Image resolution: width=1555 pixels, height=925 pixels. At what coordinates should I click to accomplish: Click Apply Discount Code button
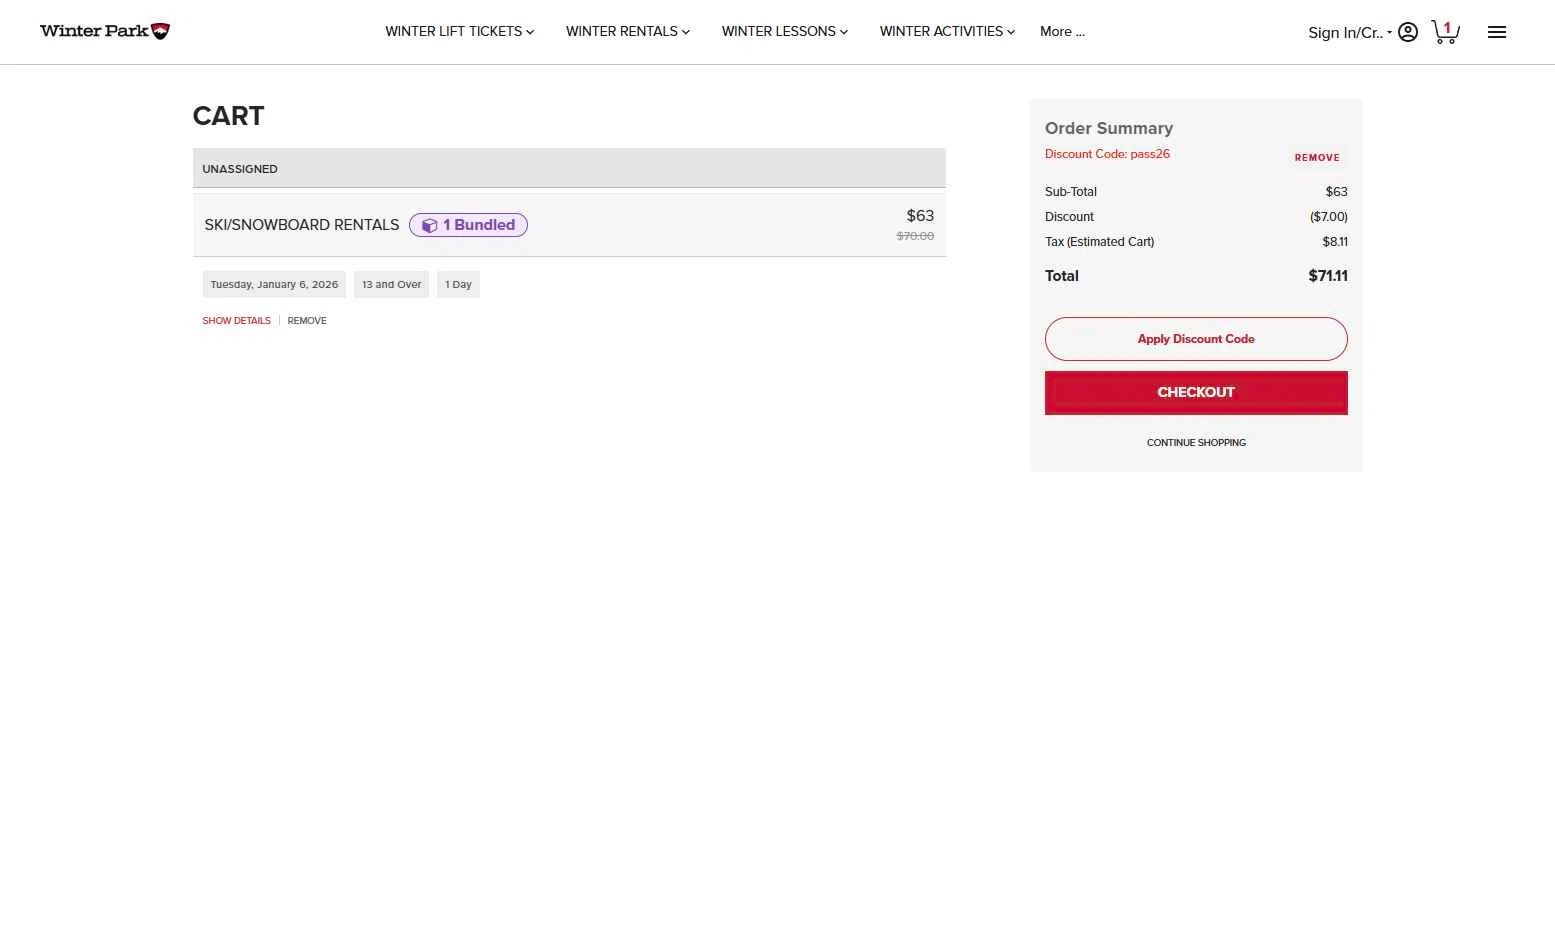(x=1196, y=339)
